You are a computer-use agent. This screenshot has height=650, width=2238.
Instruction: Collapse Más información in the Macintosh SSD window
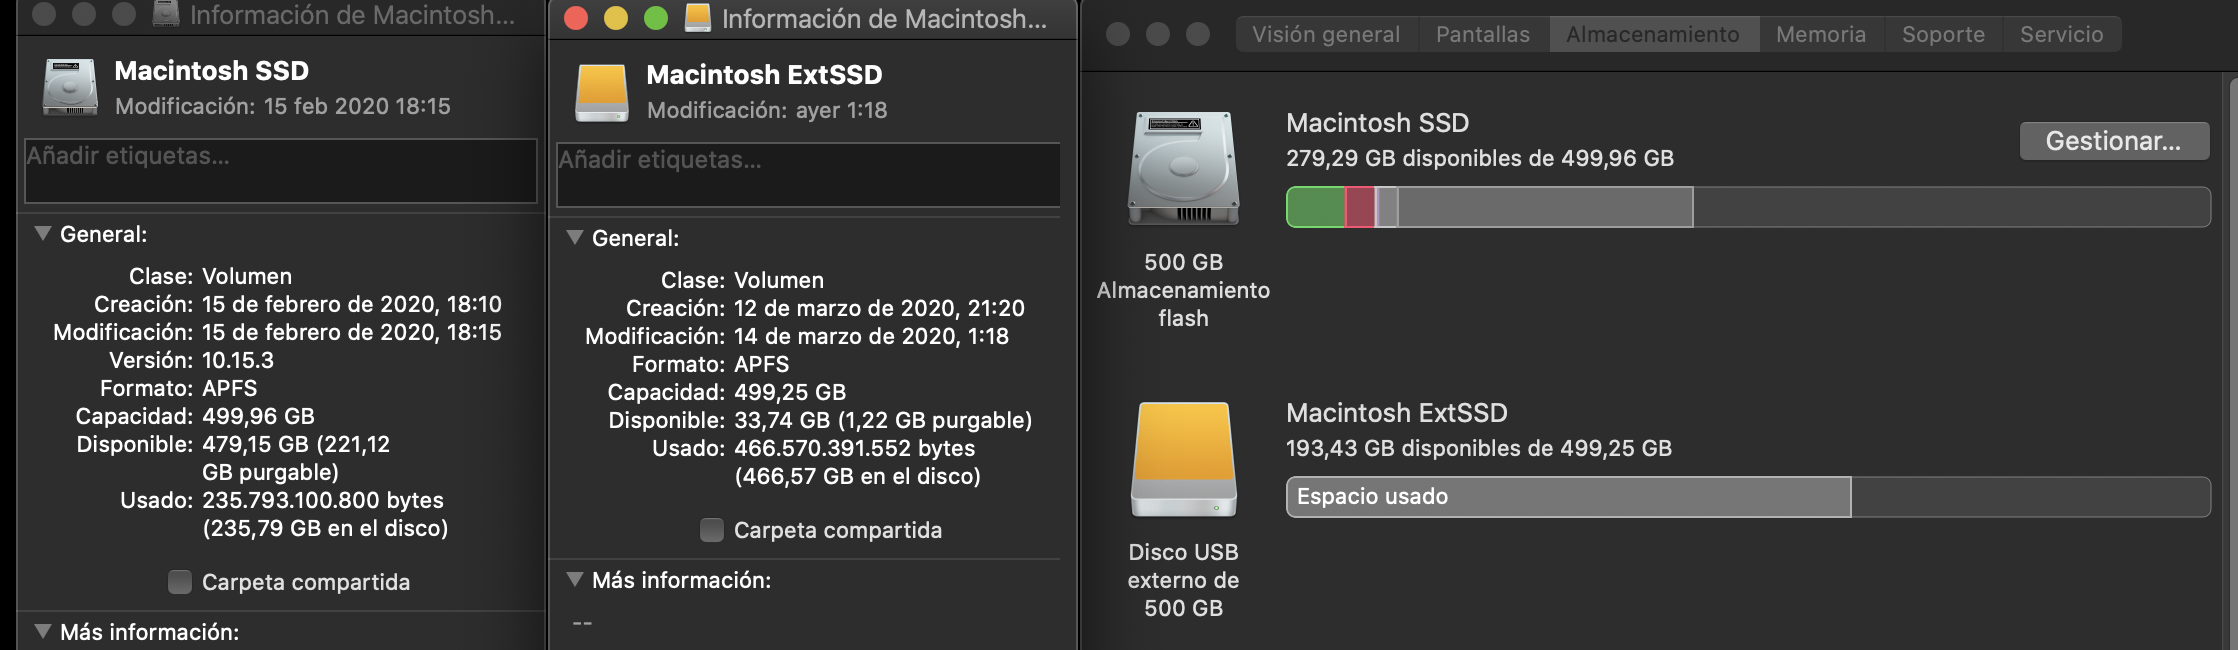(x=43, y=632)
